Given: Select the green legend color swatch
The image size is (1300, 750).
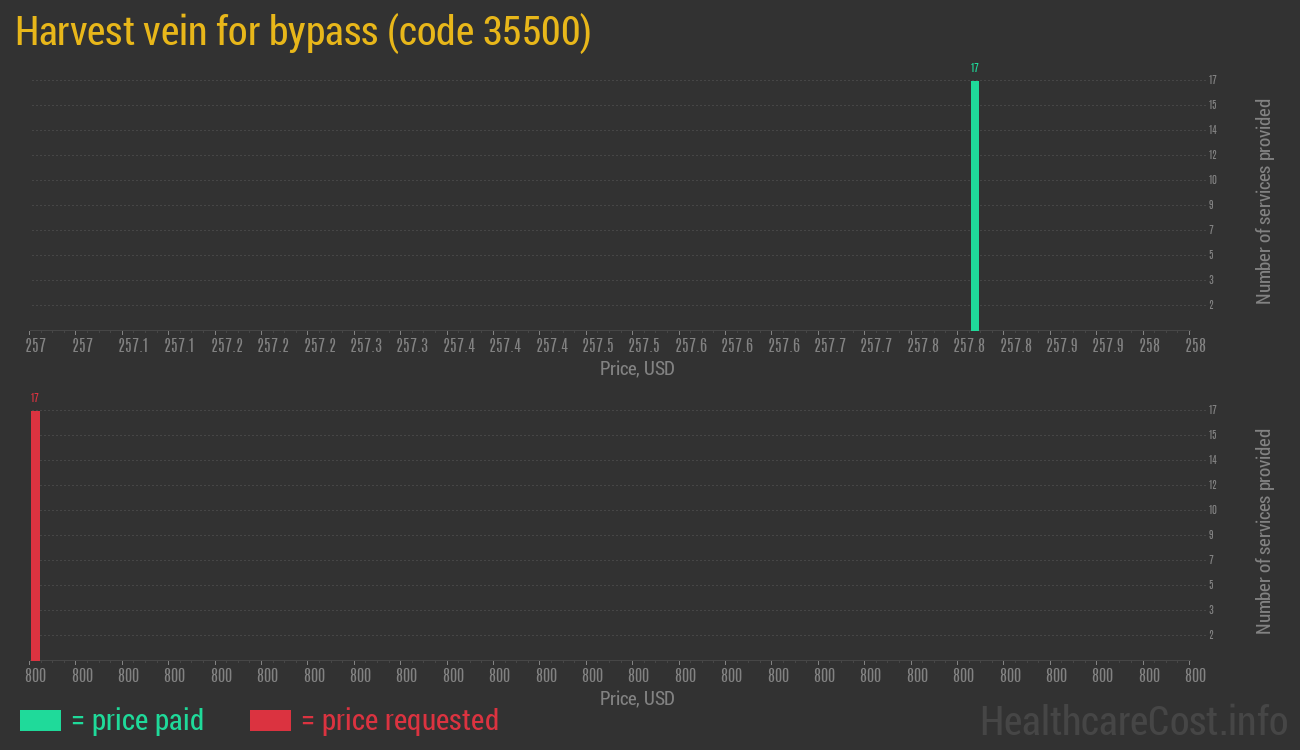Looking at the screenshot, I should click(40, 720).
